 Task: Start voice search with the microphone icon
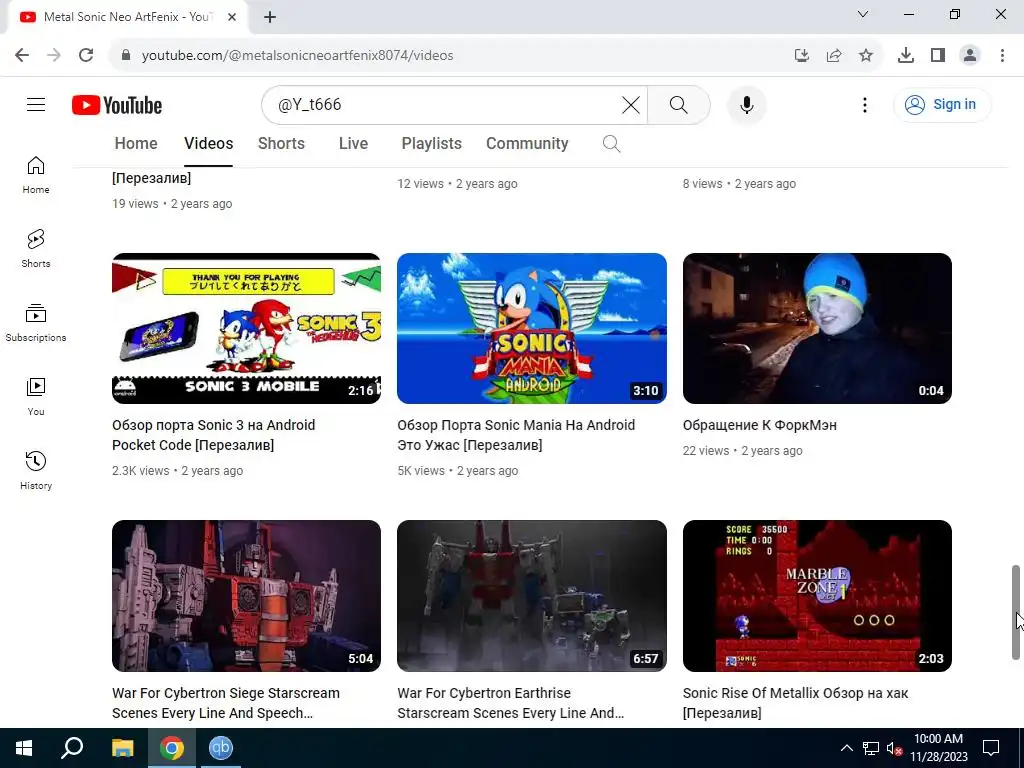click(746, 104)
